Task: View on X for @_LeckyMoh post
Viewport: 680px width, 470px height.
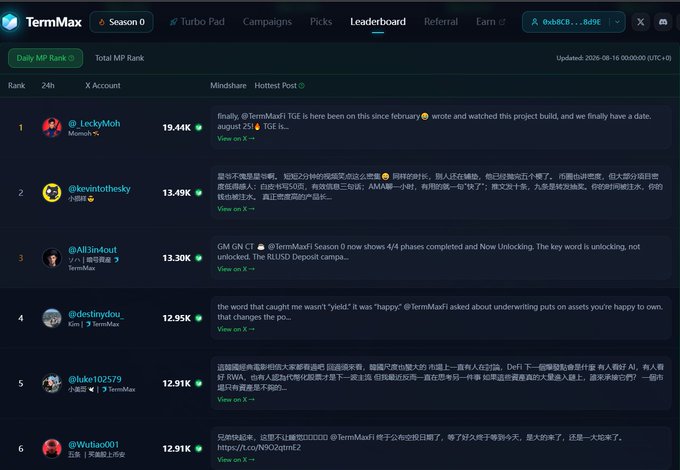Action: click(x=236, y=139)
